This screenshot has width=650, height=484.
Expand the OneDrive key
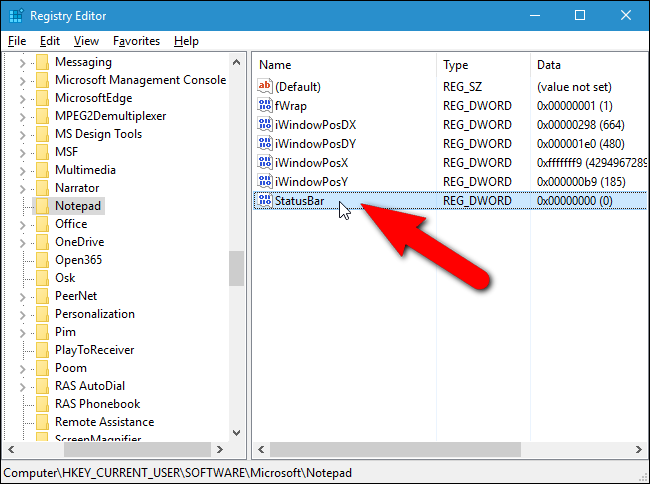(x=22, y=243)
